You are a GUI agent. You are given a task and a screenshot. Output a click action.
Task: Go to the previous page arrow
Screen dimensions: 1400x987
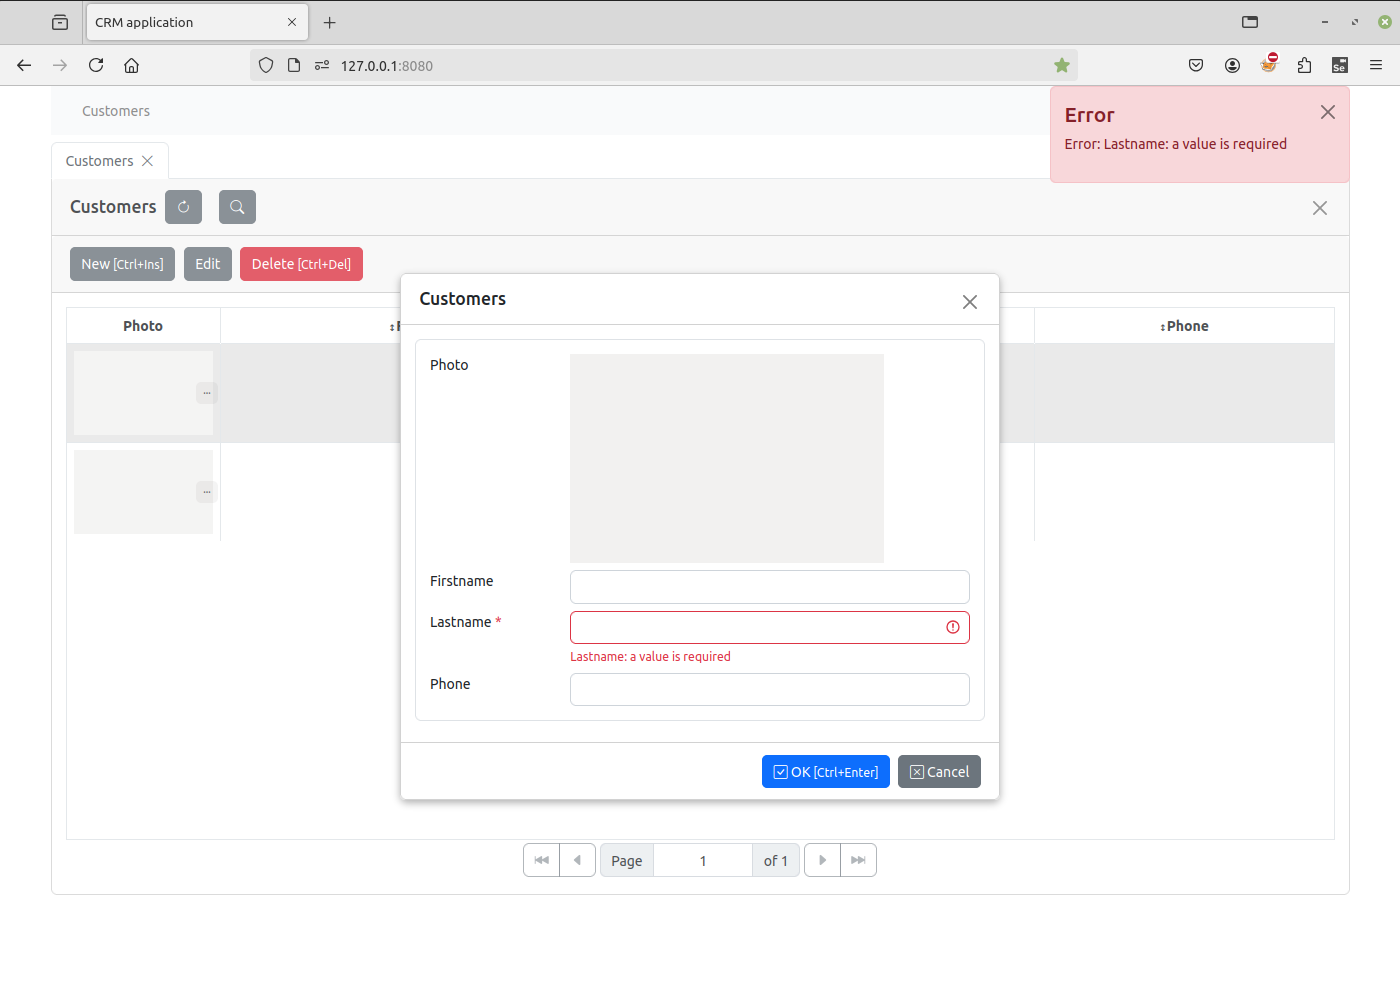point(577,860)
